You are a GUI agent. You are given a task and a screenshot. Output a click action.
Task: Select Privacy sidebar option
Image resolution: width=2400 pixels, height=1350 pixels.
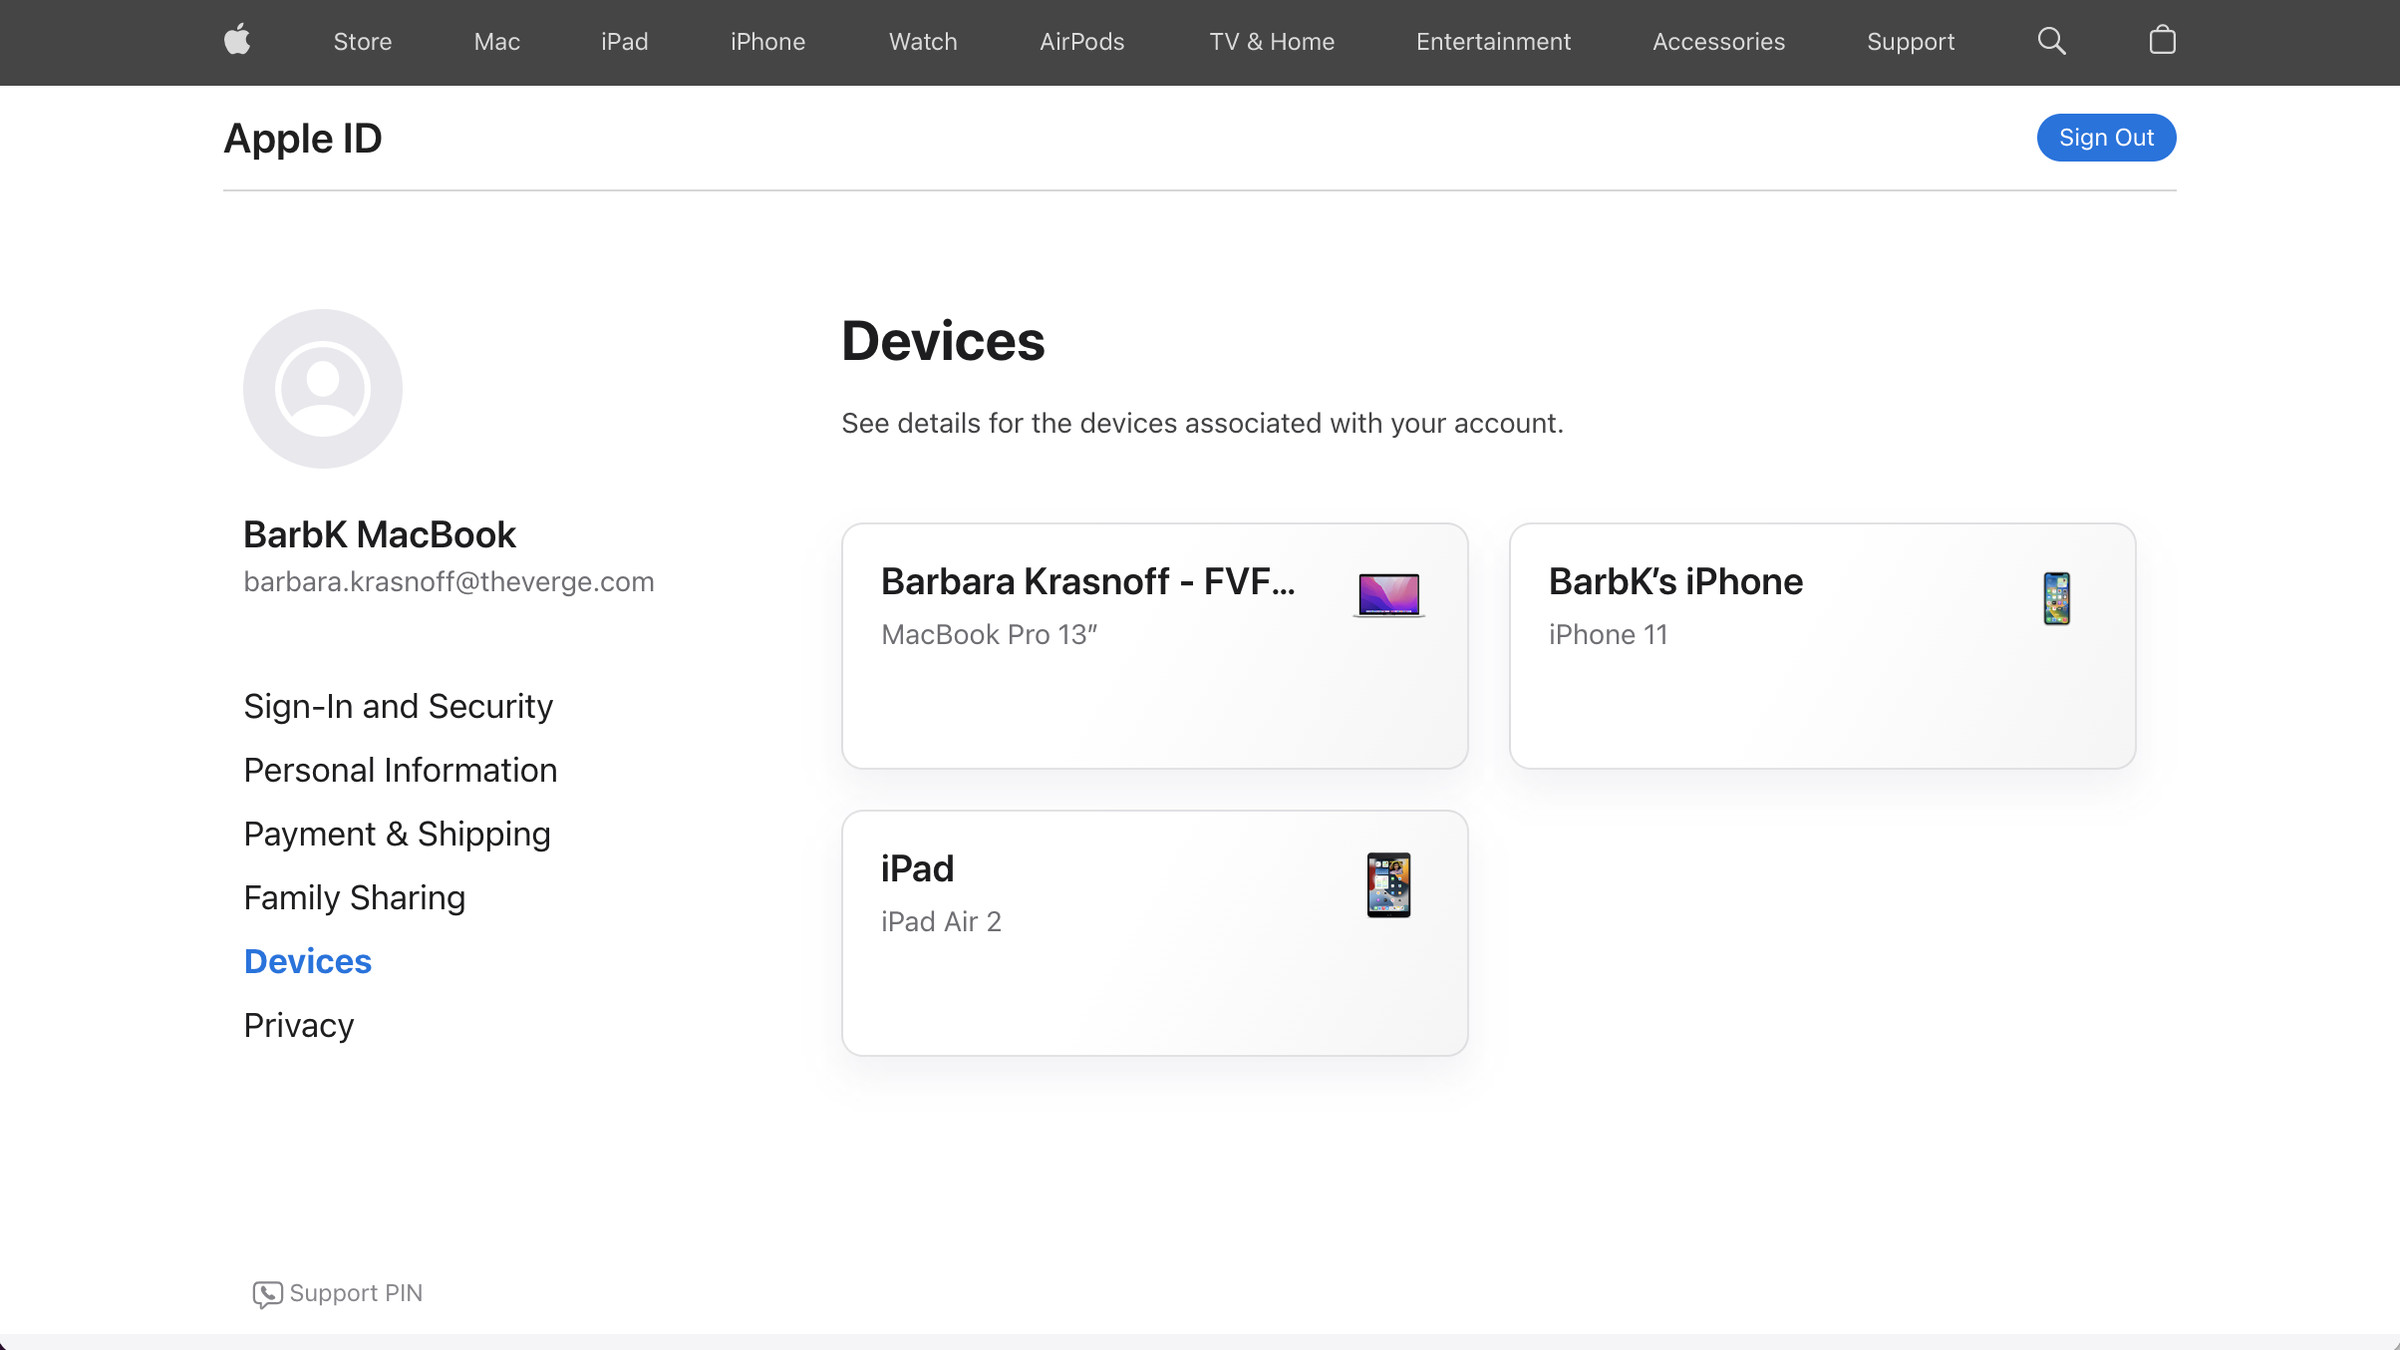click(298, 1025)
